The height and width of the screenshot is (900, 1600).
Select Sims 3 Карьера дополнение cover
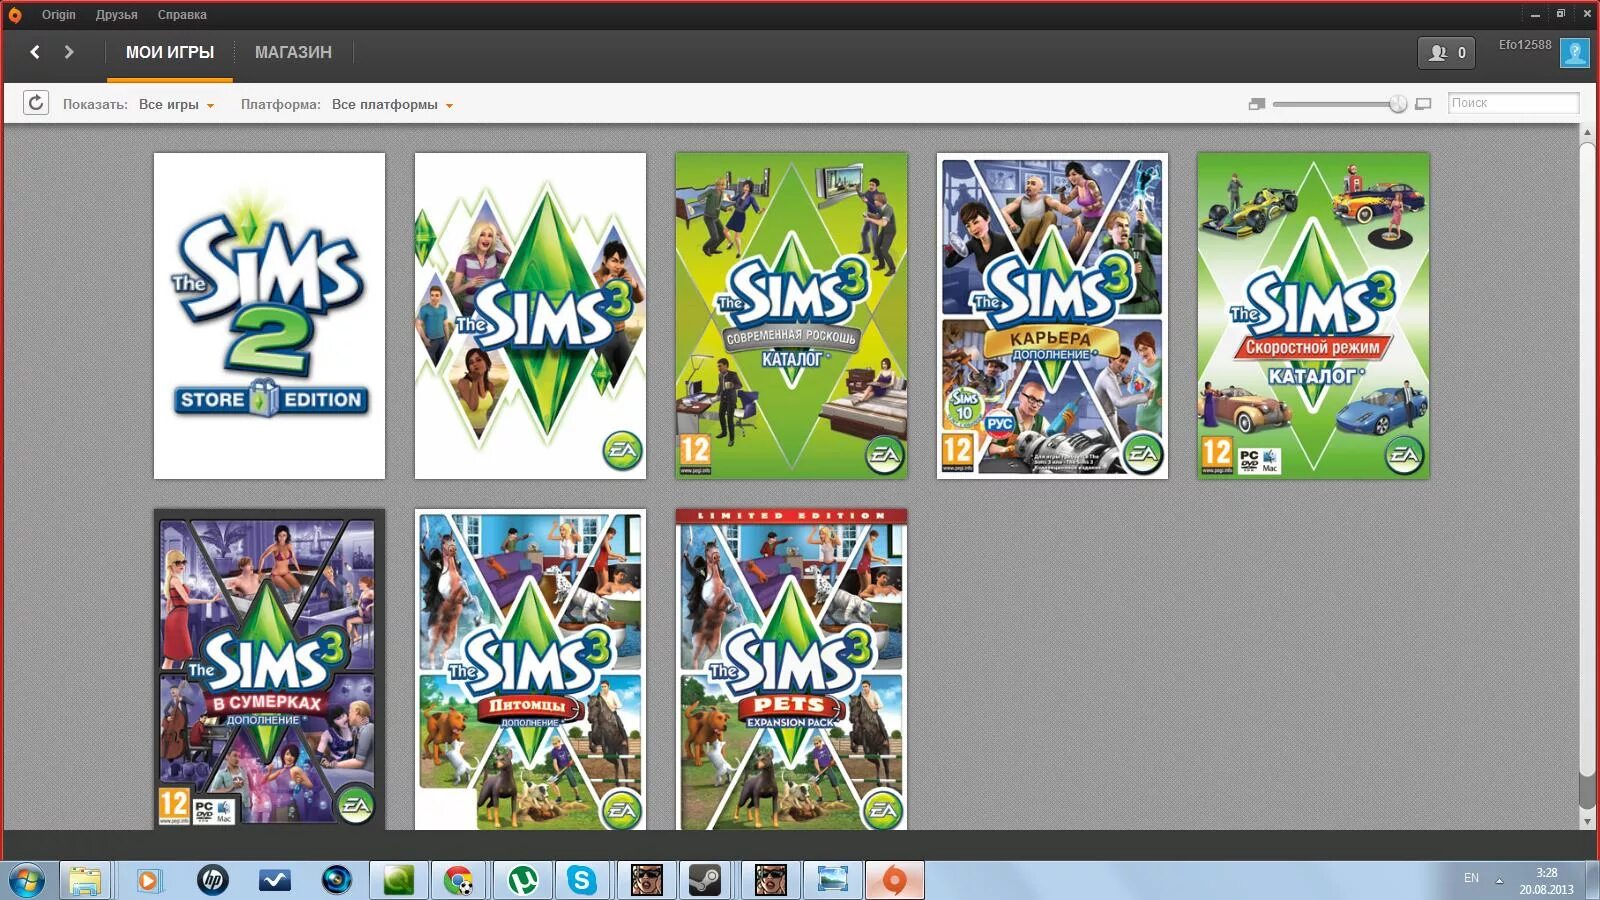tap(1052, 316)
